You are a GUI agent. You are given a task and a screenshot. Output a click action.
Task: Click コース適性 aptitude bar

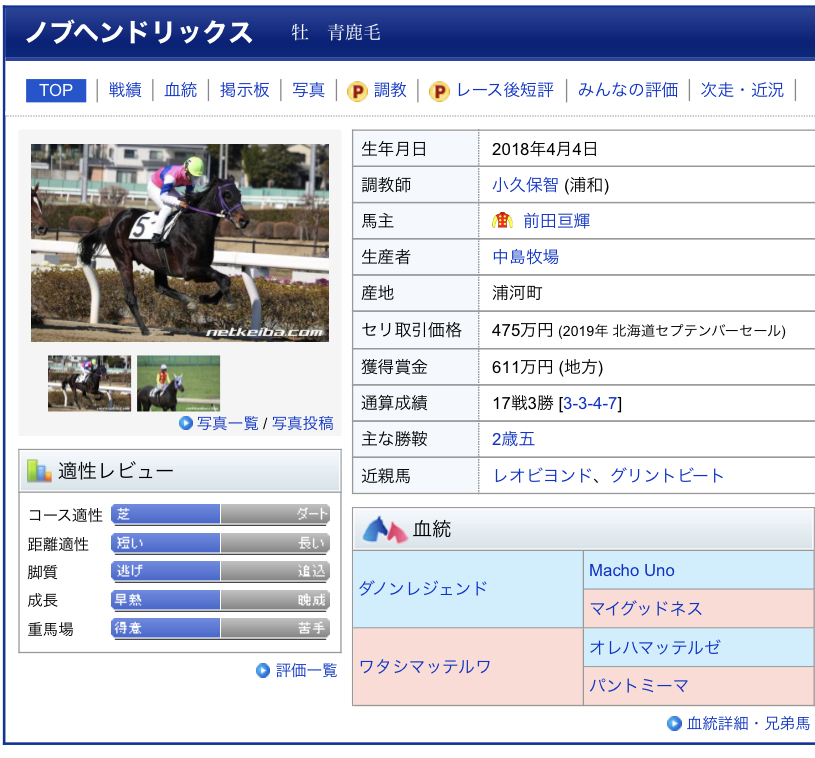pos(220,514)
